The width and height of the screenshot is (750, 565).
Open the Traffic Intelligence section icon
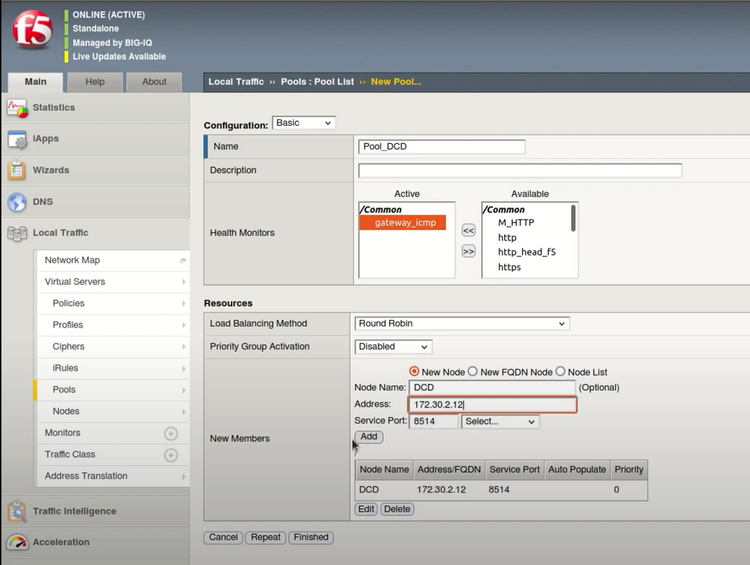tap(17, 511)
